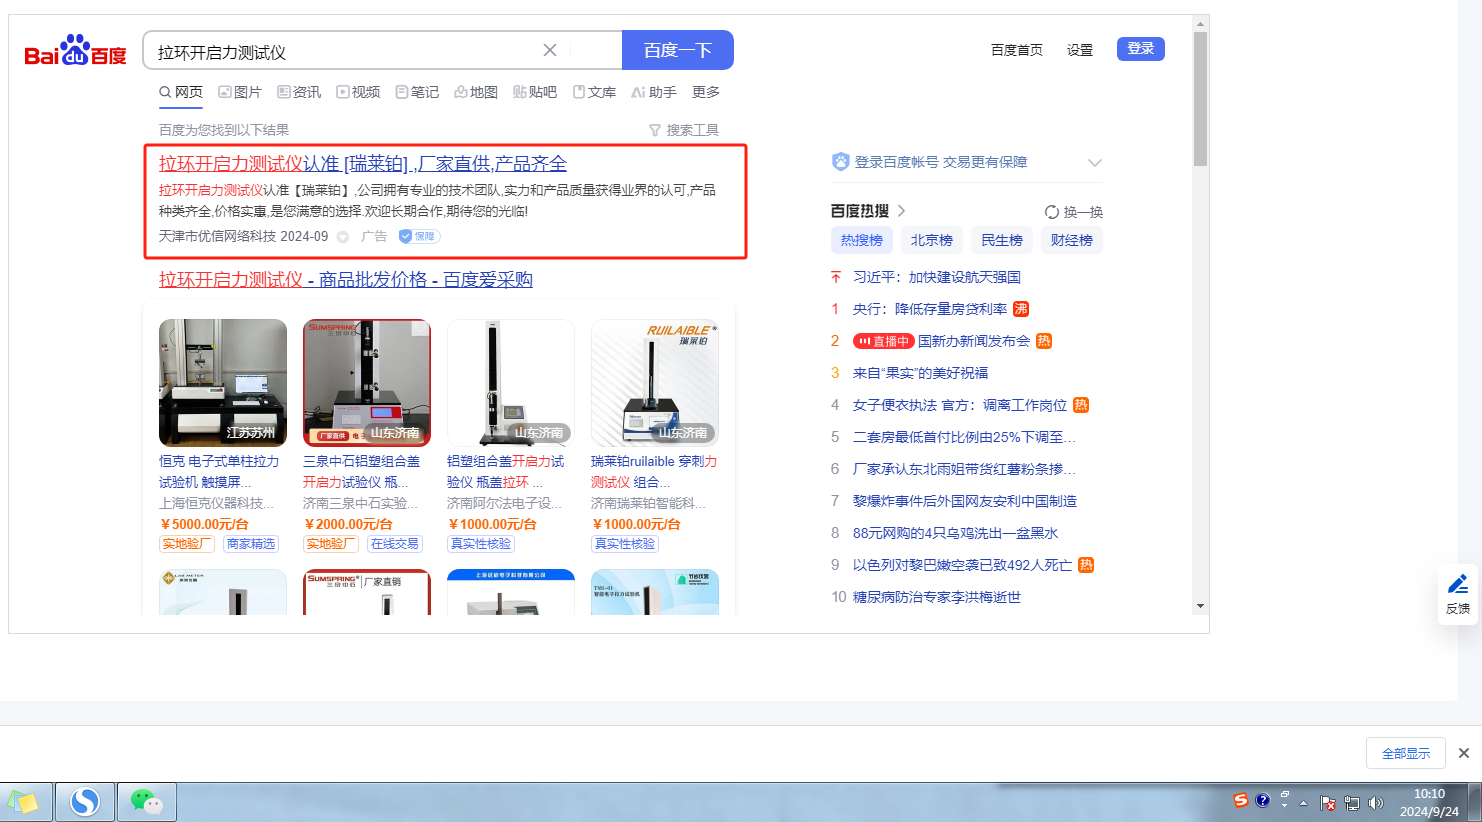Viewport: 1482px width, 822px height.
Task: Click the scrollbar up arrow
Action: [1200, 23]
